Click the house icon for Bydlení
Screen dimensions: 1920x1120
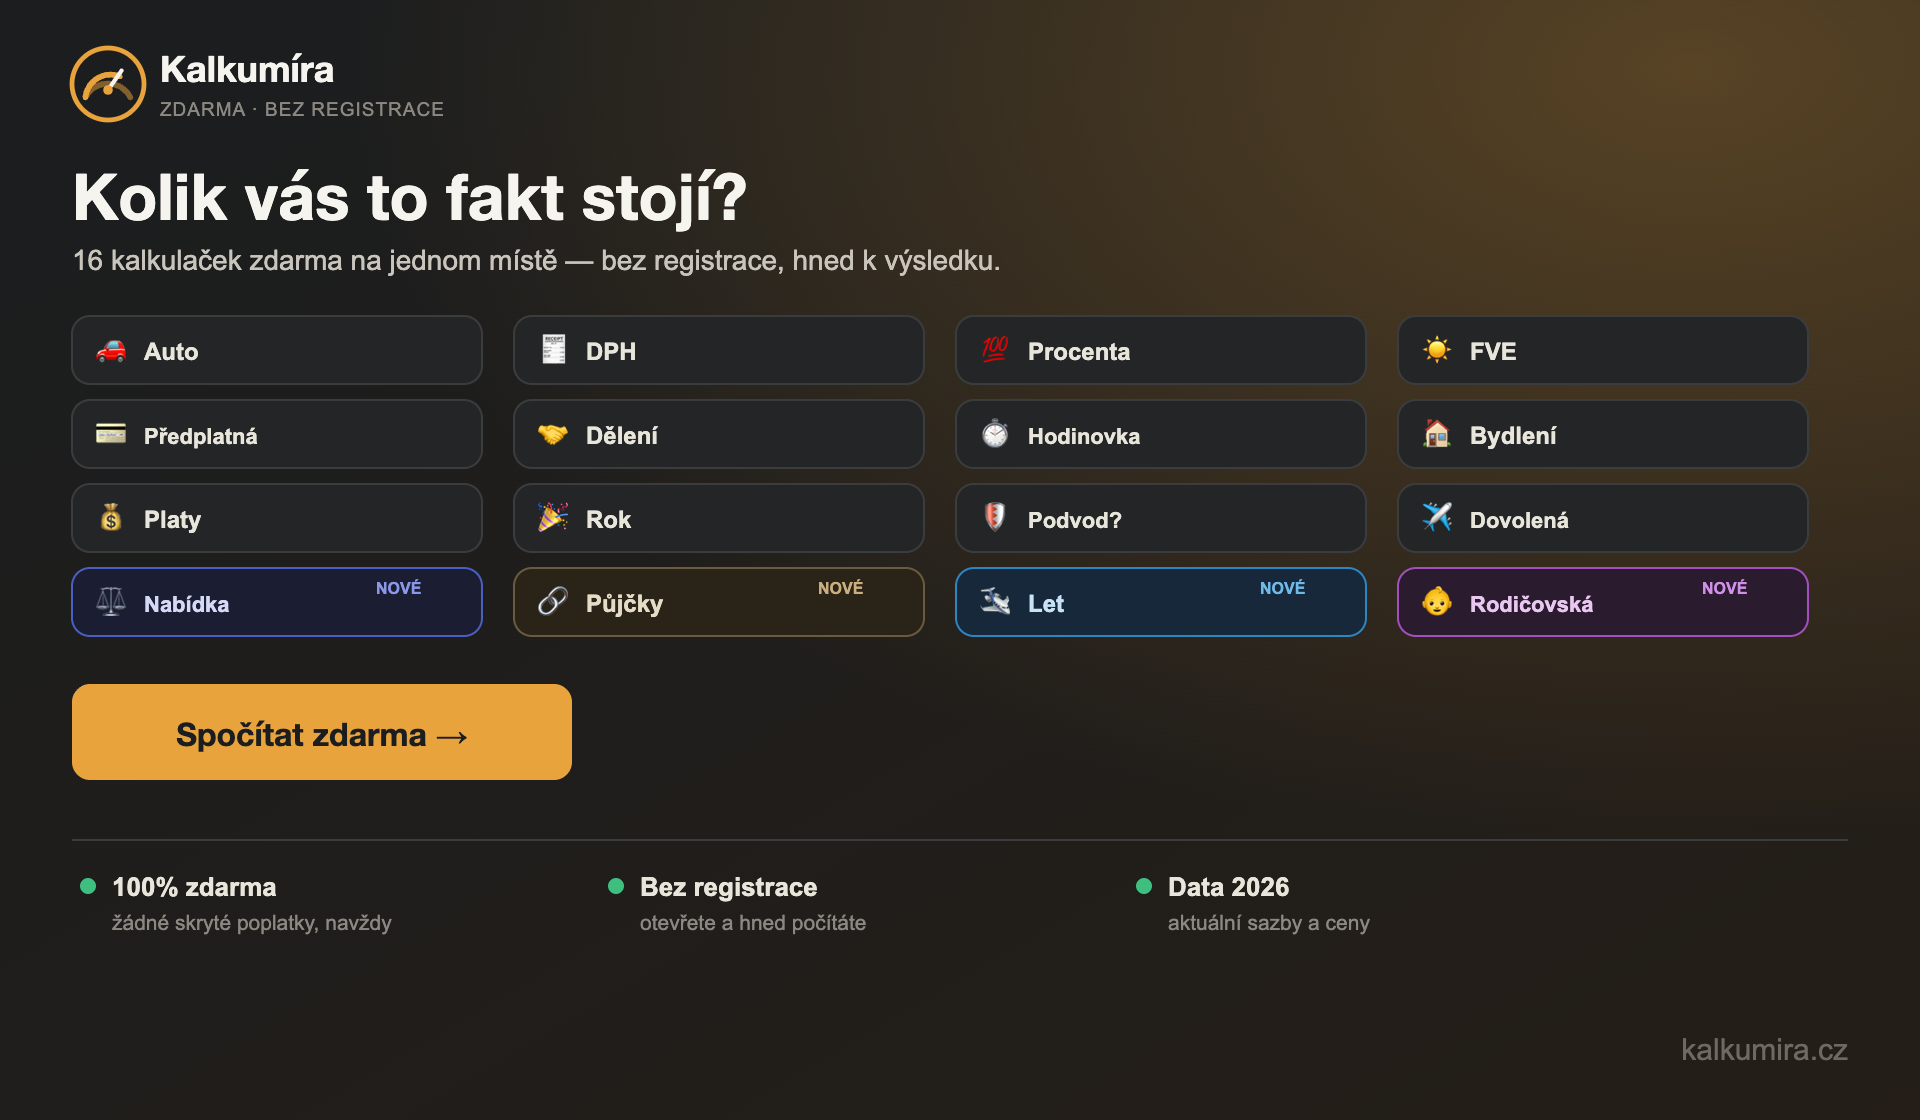click(x=1437, y=434)
